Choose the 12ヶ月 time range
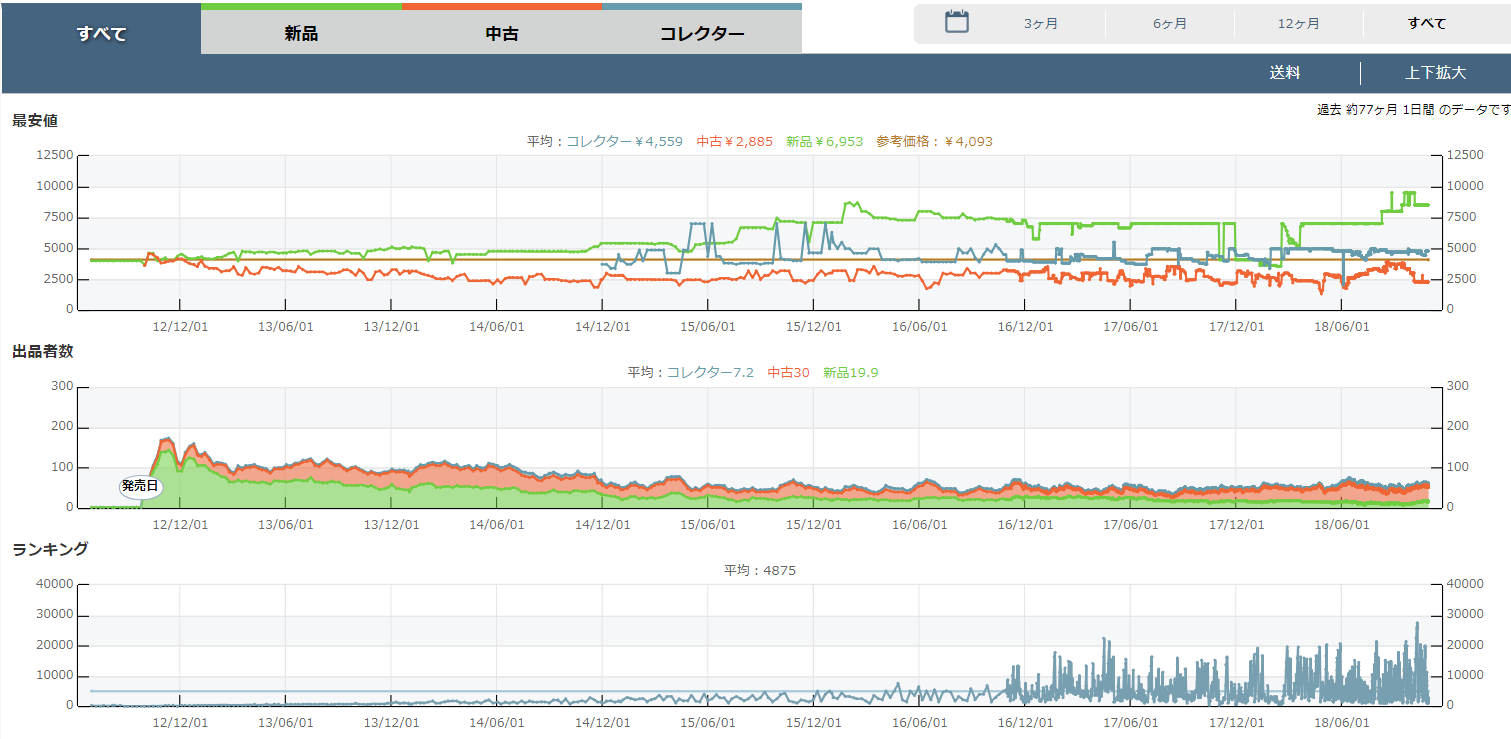This screenshot has height=739, width=1511. point(1298,24)
